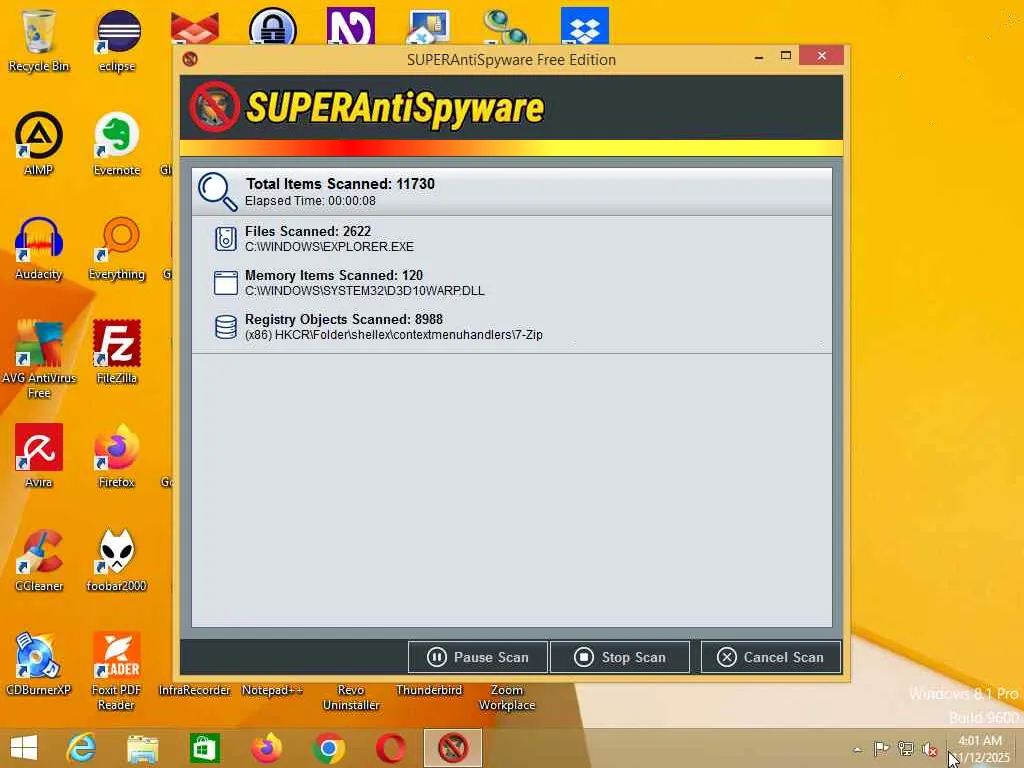The height and width of the screenshot is (768, 1024).
Task: Maximize the SUPERAntiSpyware window
Action: coord(786,56)
